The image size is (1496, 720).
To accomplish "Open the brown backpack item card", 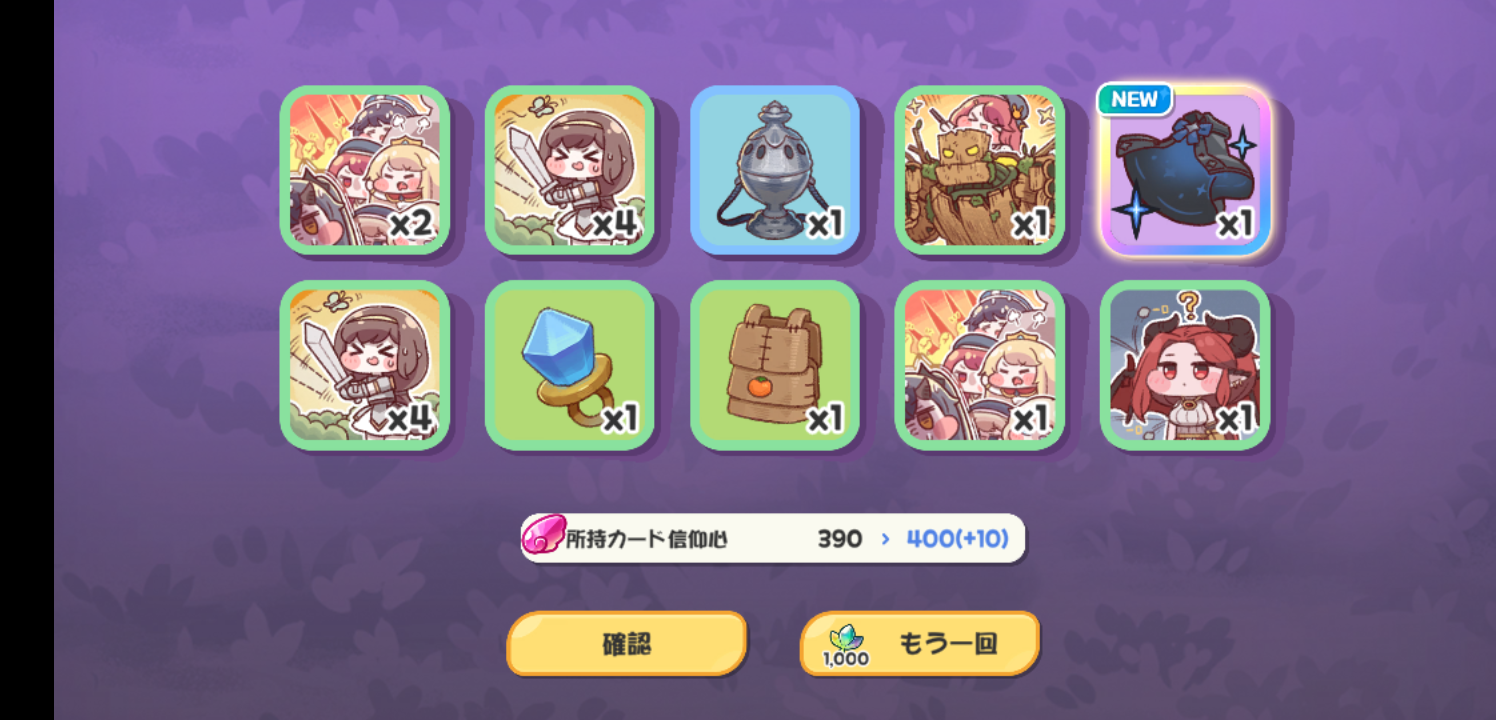I will click(x=775, y=365).
